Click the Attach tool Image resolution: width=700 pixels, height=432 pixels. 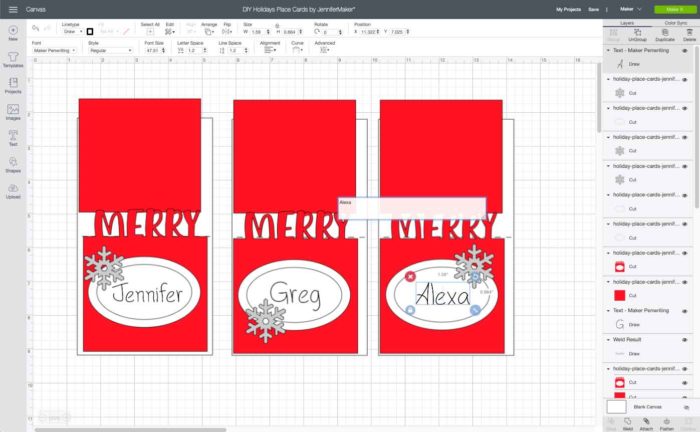[x=646, y=424]
